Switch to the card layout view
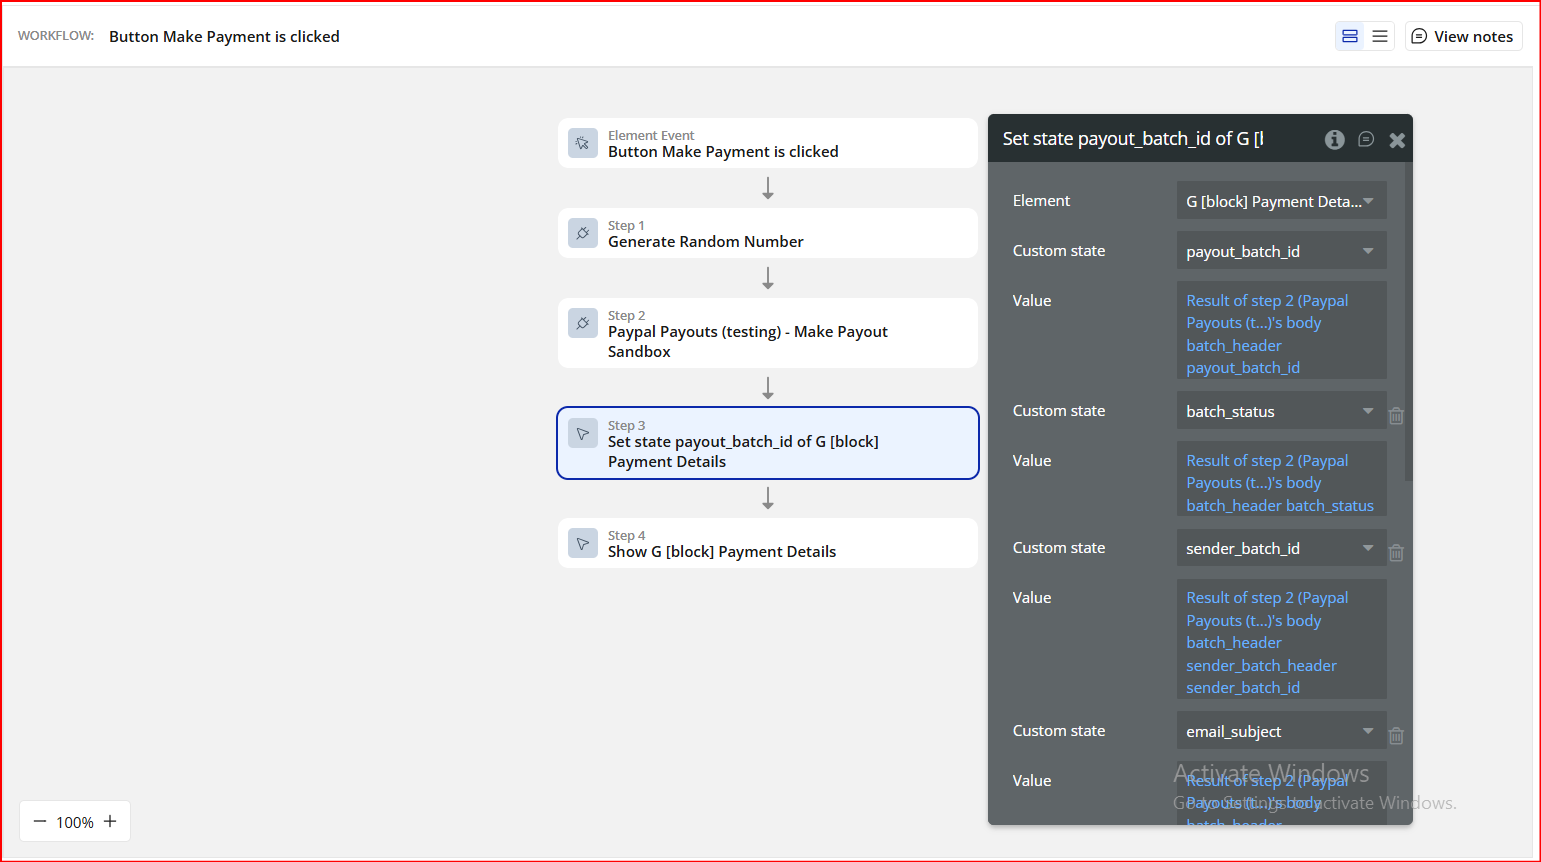 click(x=1350, y=37)
